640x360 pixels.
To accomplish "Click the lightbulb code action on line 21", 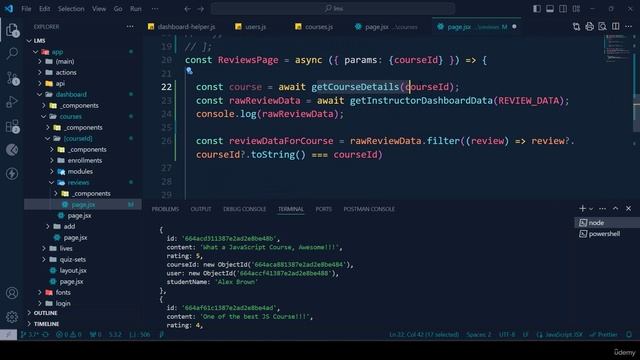I will (189, 71).
